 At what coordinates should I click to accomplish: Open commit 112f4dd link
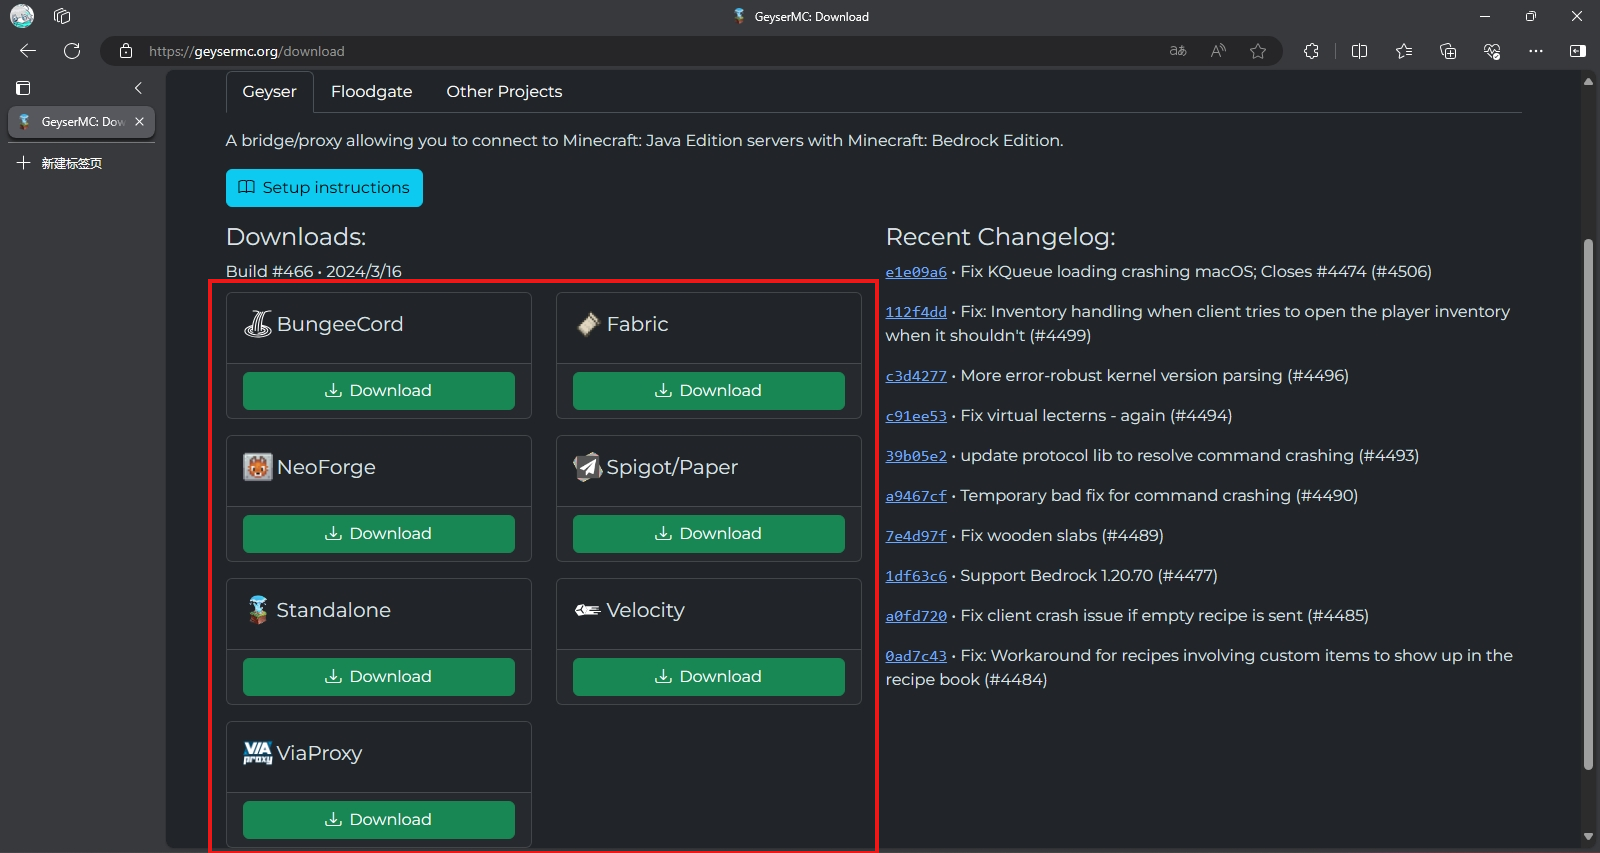(x=916, y=312)
